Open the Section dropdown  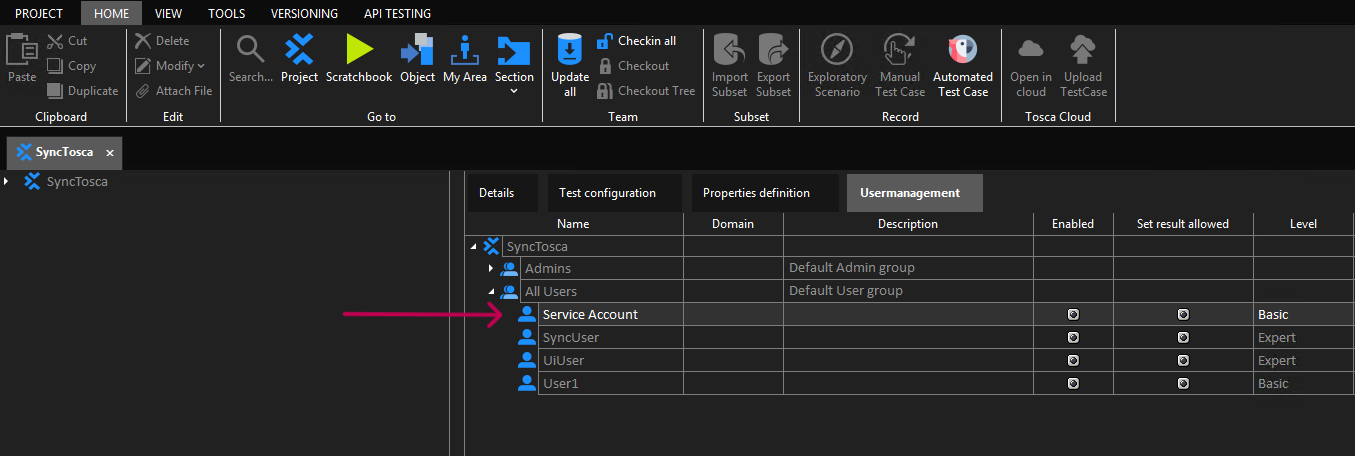click(x=514, y=90)
